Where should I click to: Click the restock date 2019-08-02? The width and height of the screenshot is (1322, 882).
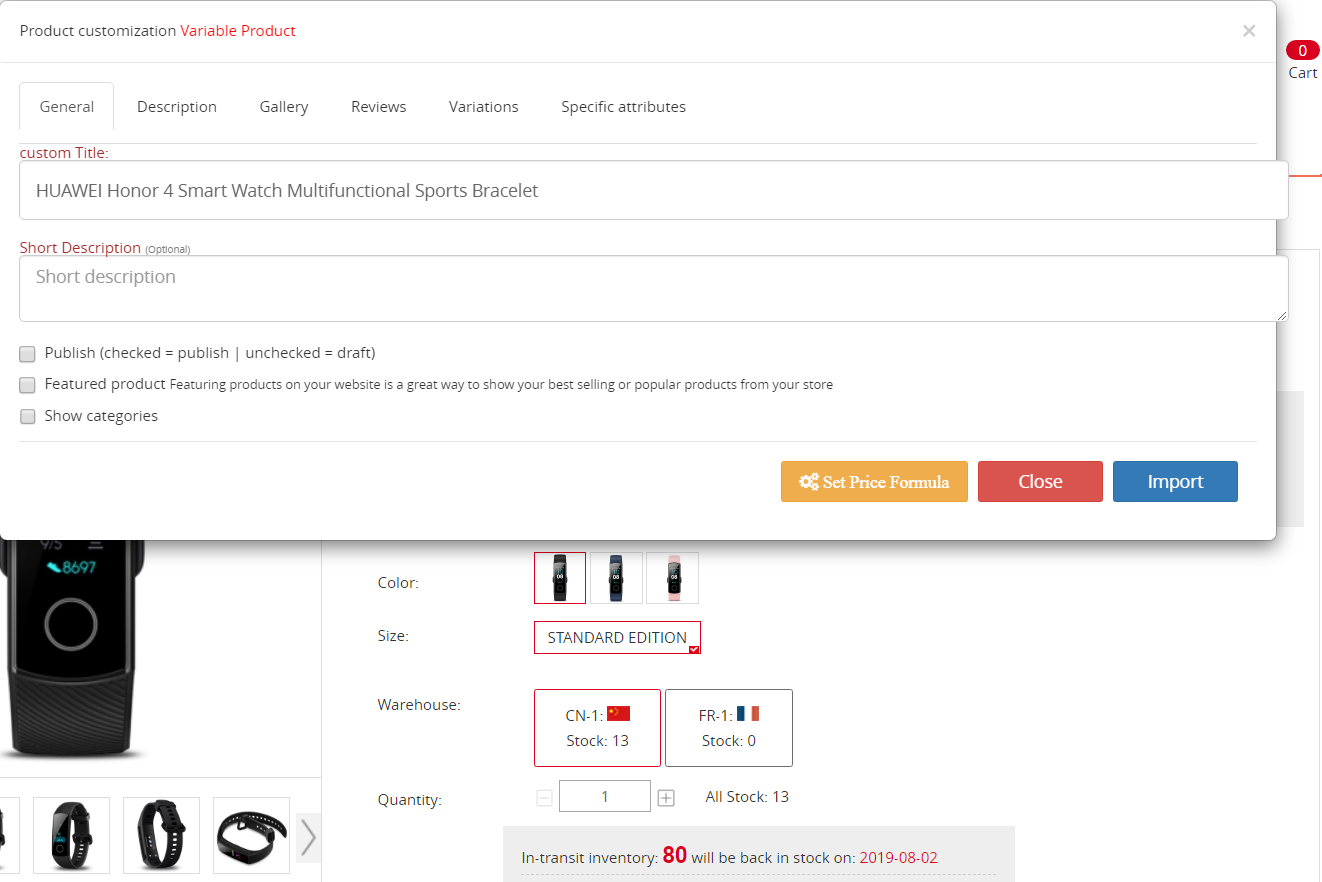coord(898,858)
